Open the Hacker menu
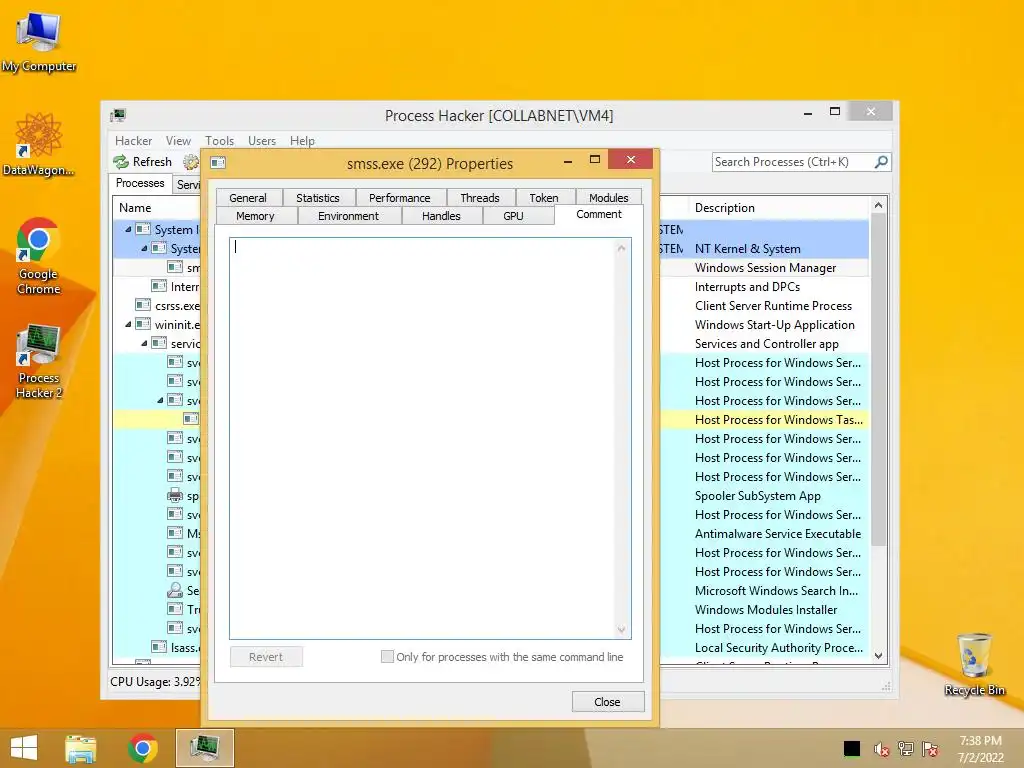Image resolution: width=1024 pixels, height=768 pixels. pos(133,141)
